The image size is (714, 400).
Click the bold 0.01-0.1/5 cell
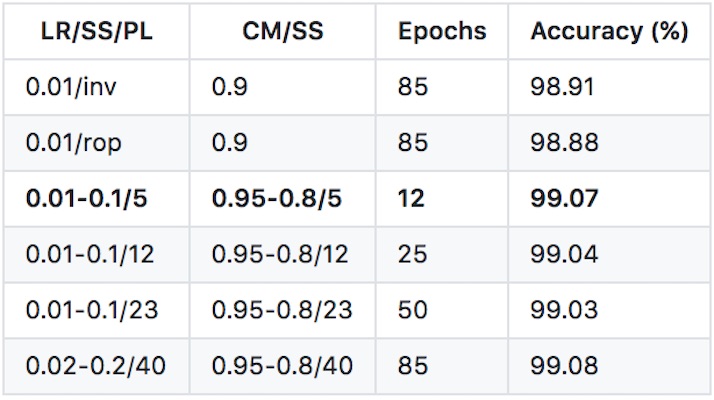coord(97,199)
